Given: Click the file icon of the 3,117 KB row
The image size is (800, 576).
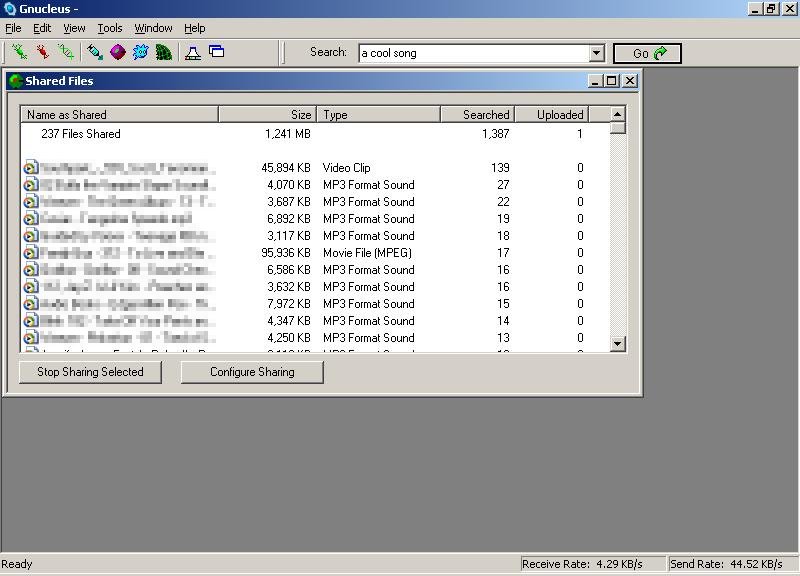Looking at the screenshot, I should click(31, 236).
